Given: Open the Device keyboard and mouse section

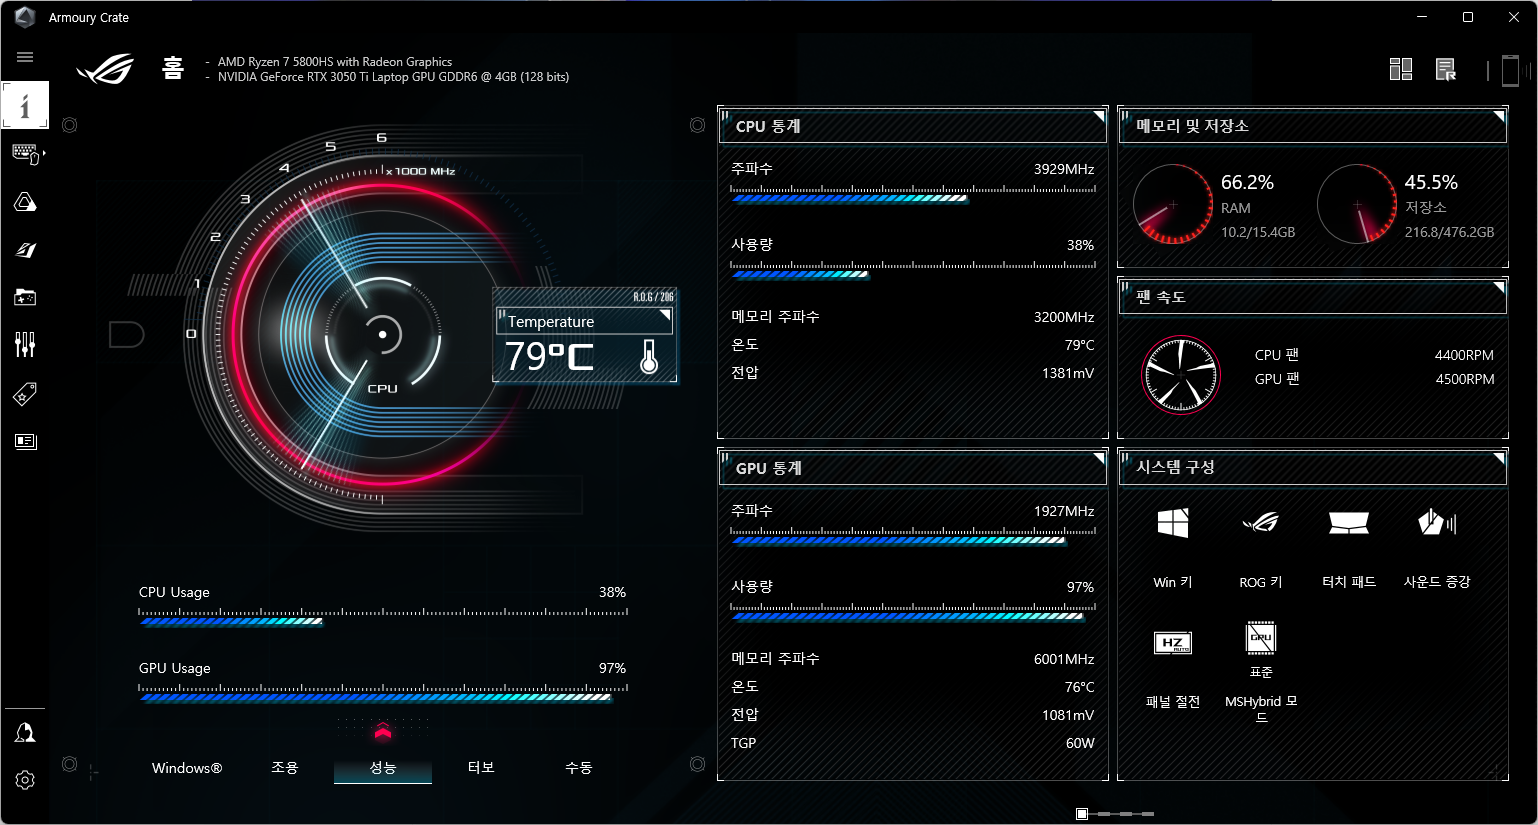Looking at the screenshot, I should pyautogui.click(x=25, y=153).
